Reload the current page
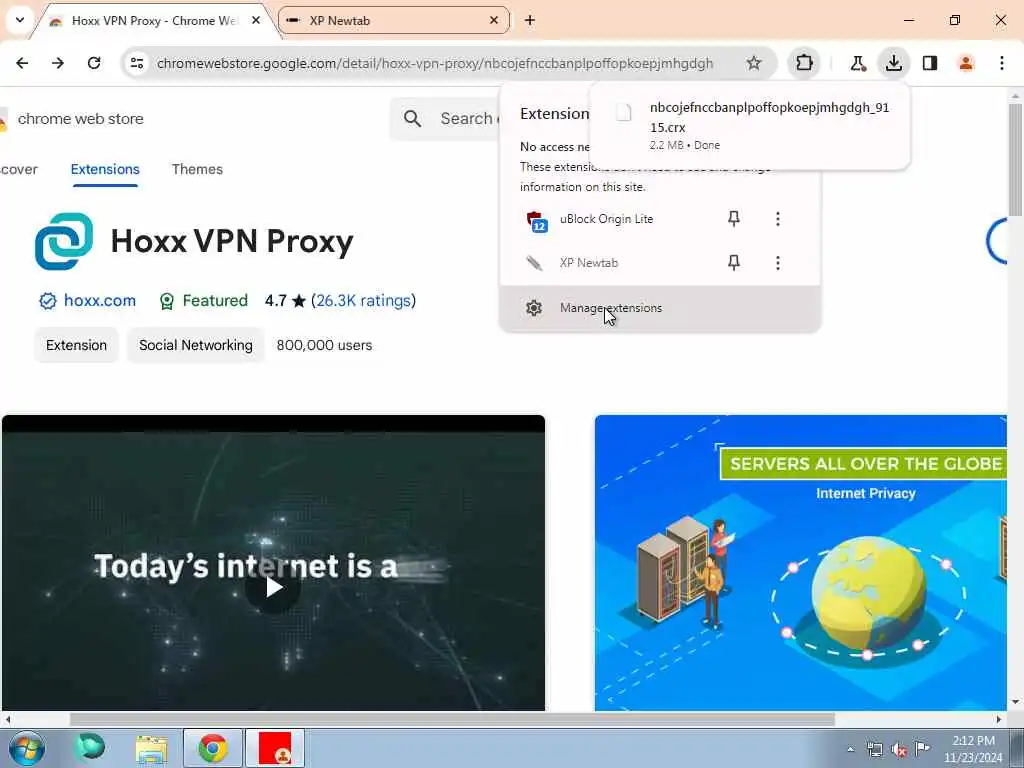Screen dimensions: 1024x768 (94, 63)
